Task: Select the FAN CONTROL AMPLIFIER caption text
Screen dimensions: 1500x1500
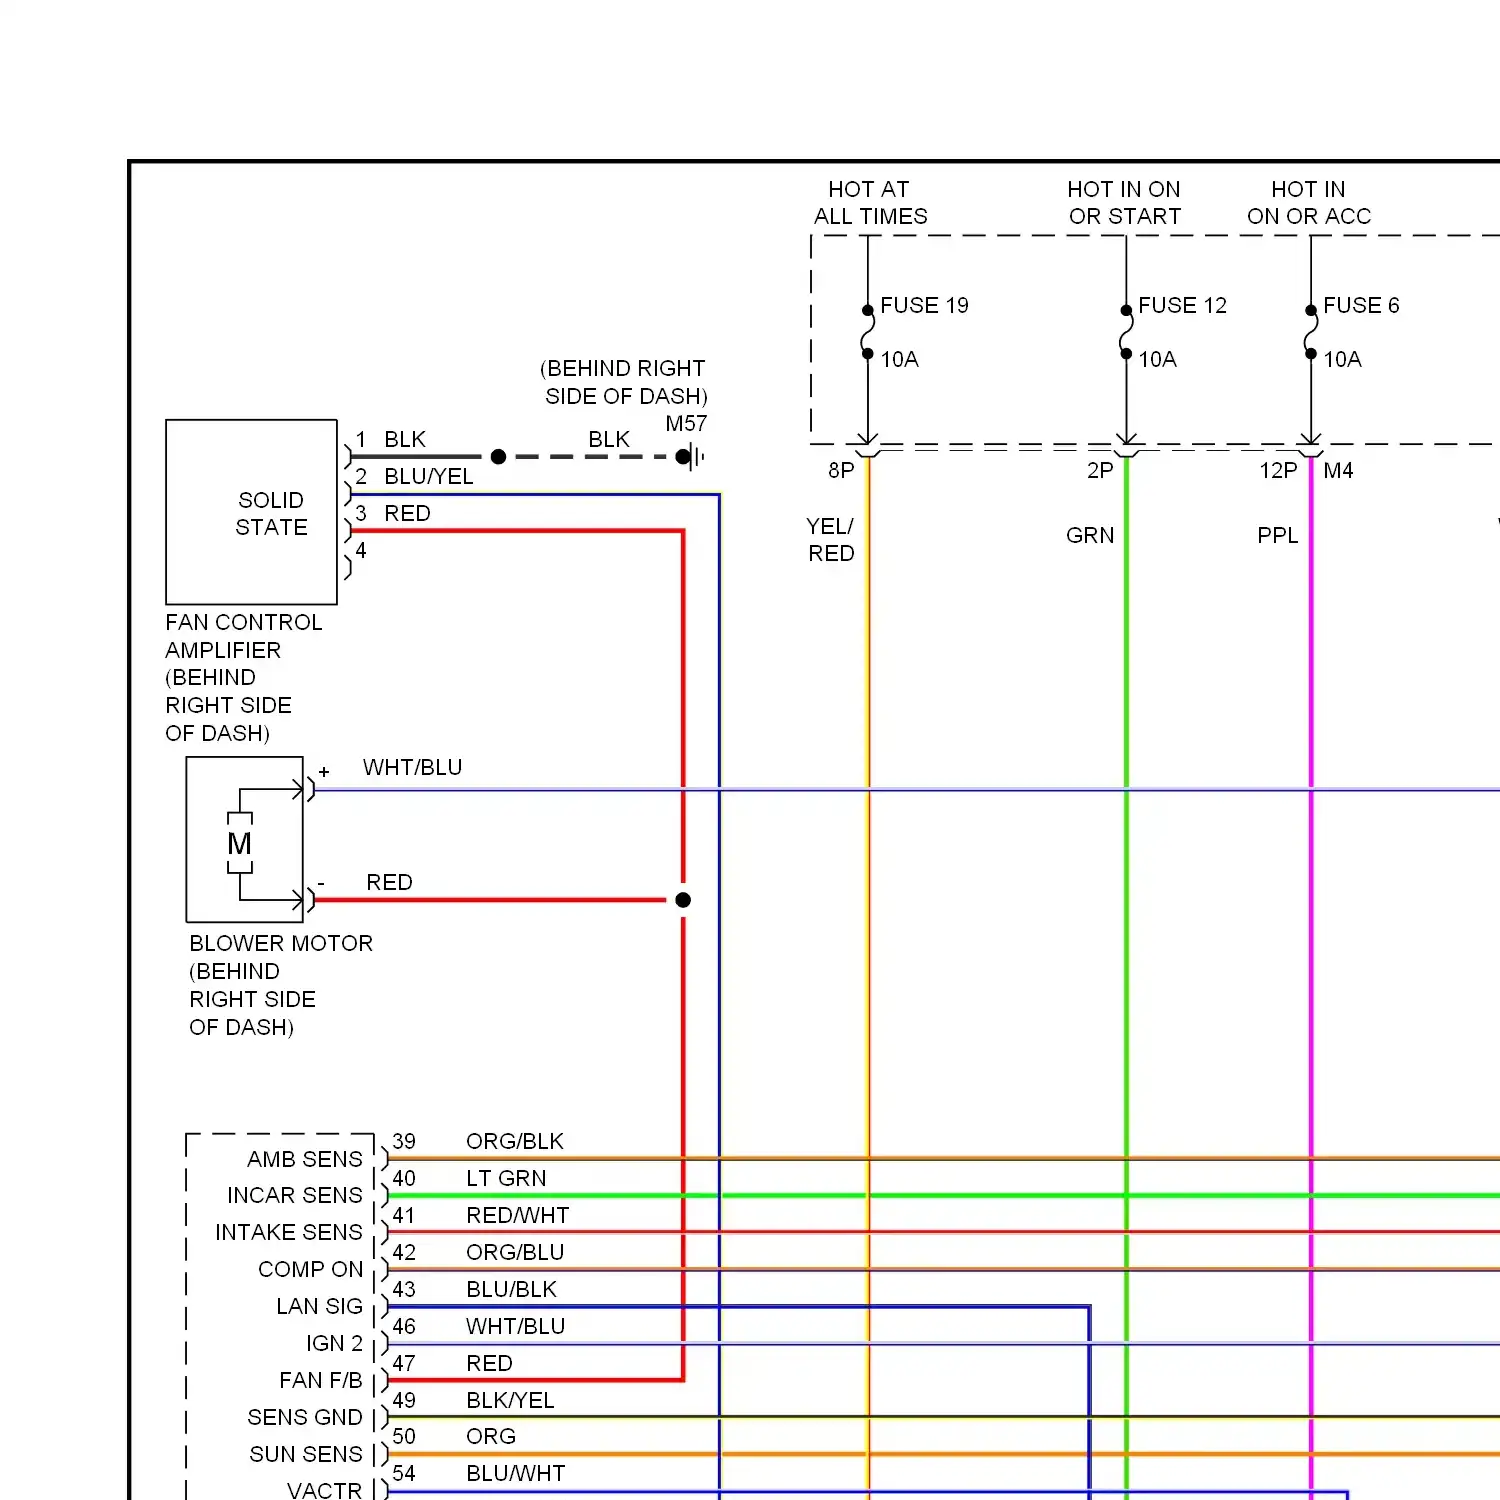Action: point(243,678)
